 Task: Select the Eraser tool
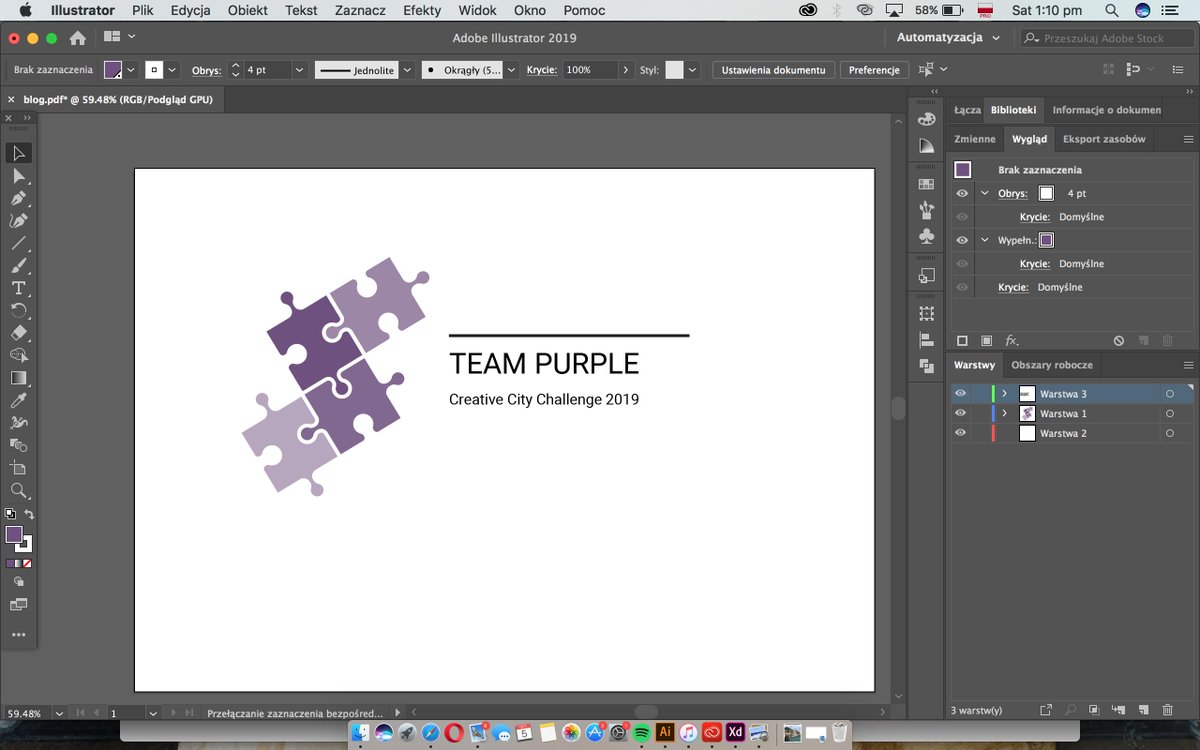(18, 333)
